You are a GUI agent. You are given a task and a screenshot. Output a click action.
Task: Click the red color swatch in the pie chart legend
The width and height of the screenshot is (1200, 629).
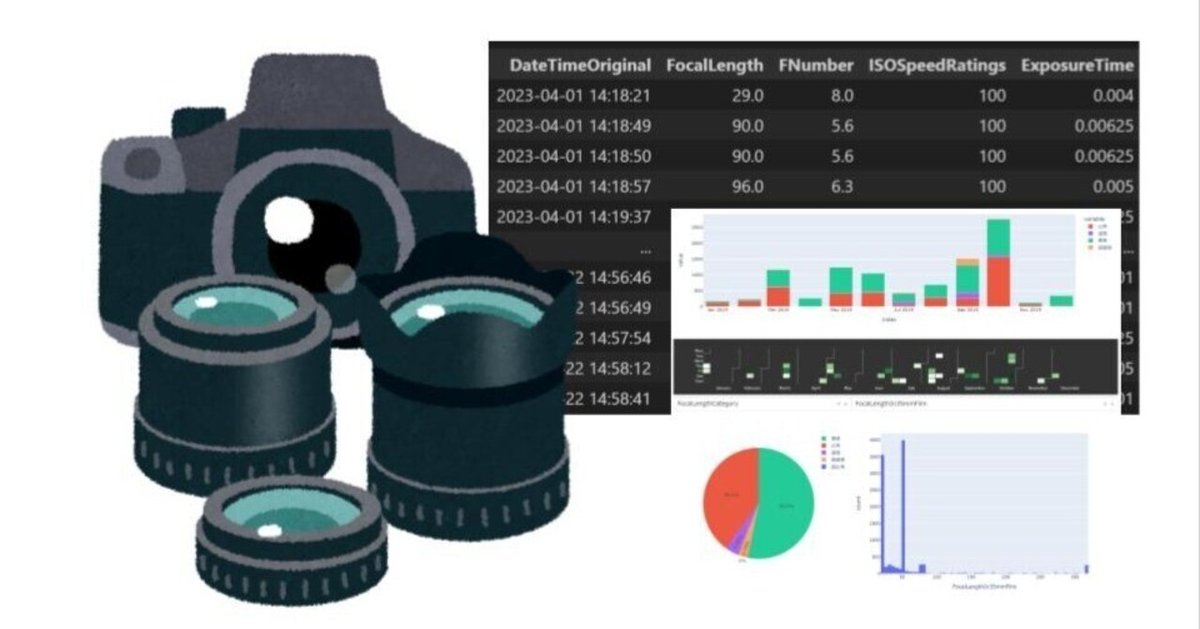coord(823,445)
